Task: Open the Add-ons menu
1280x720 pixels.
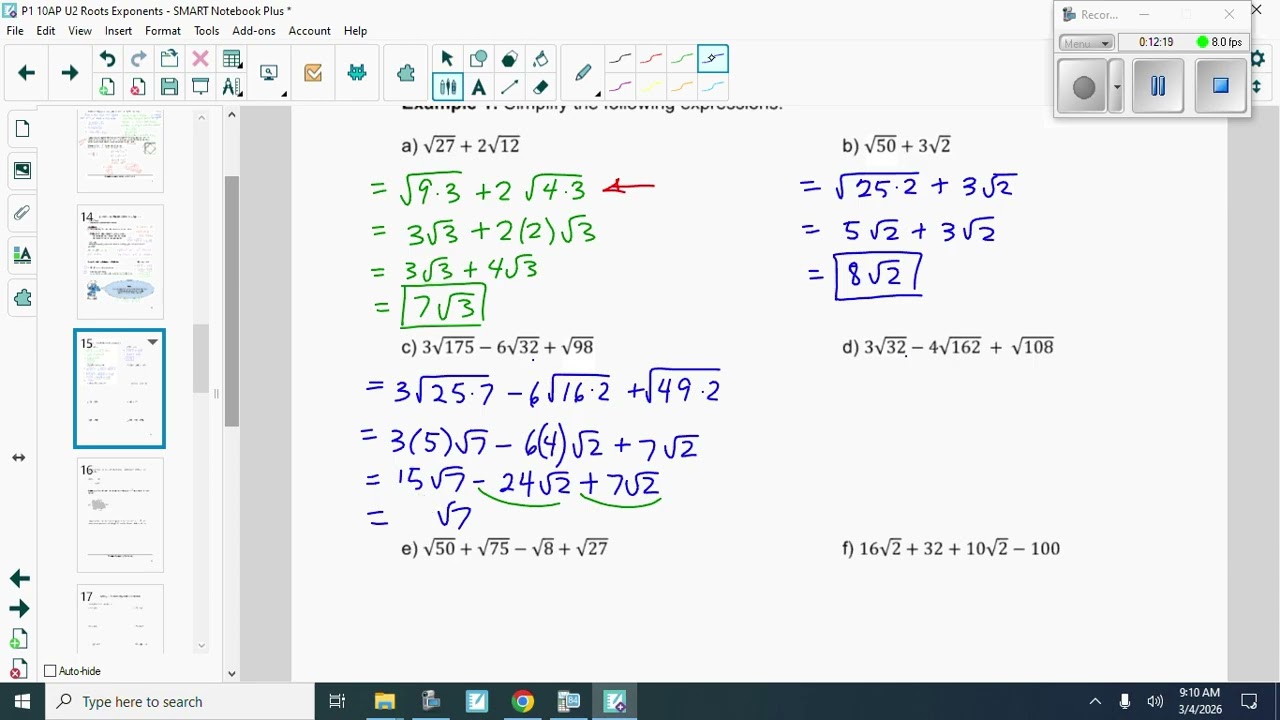Action: (254, 31)
